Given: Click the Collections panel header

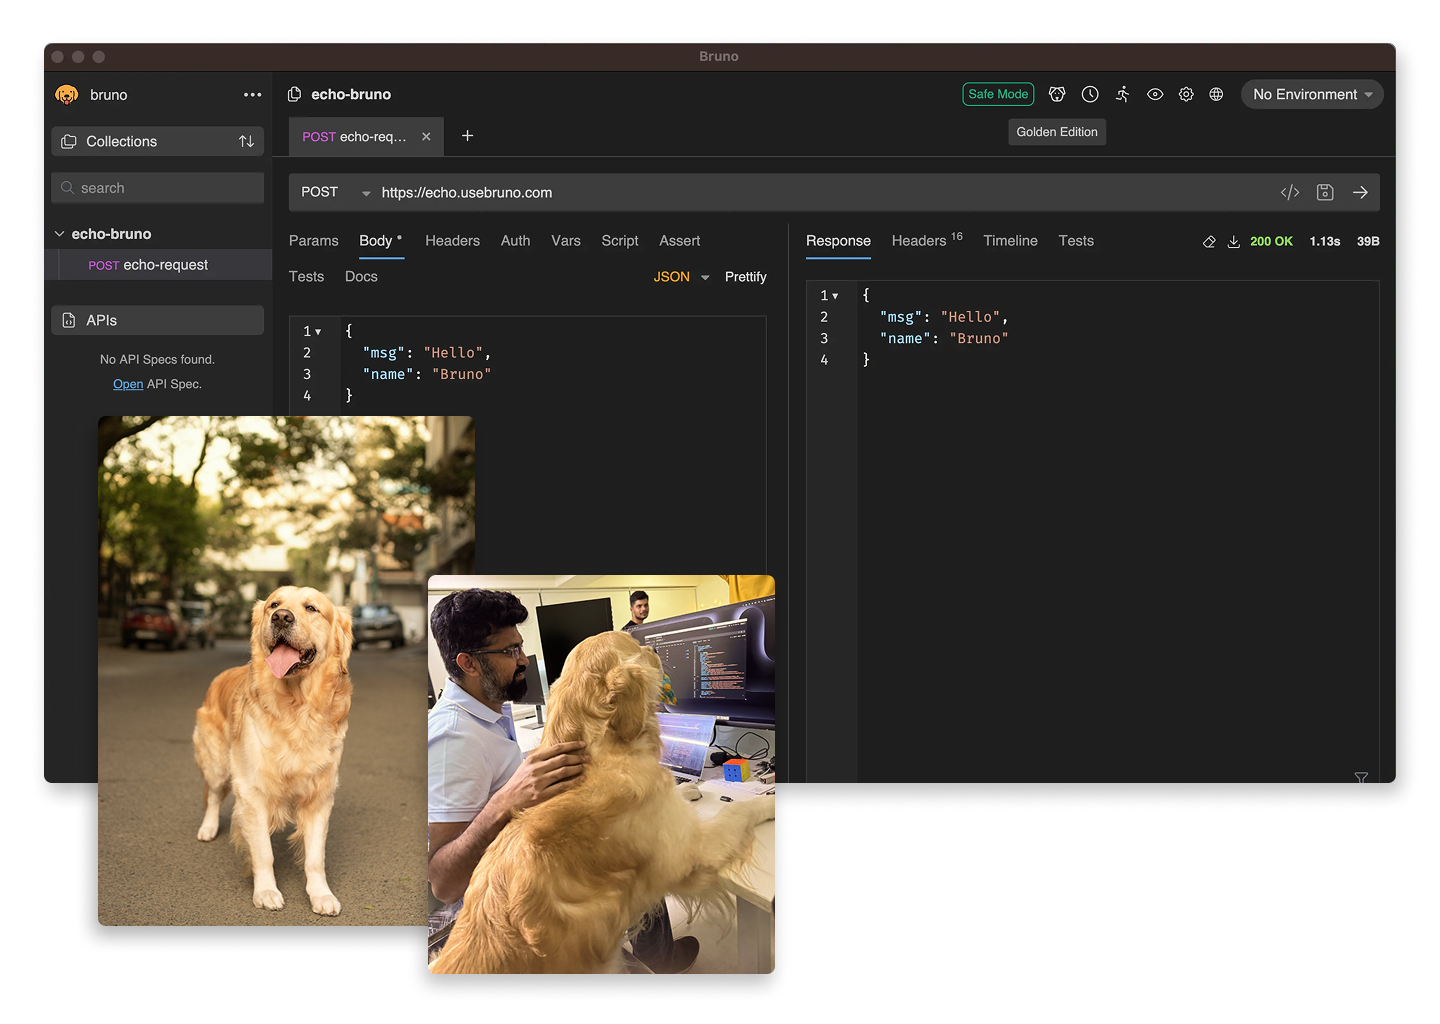Looking at the screenshot, I should coord(157,141).
